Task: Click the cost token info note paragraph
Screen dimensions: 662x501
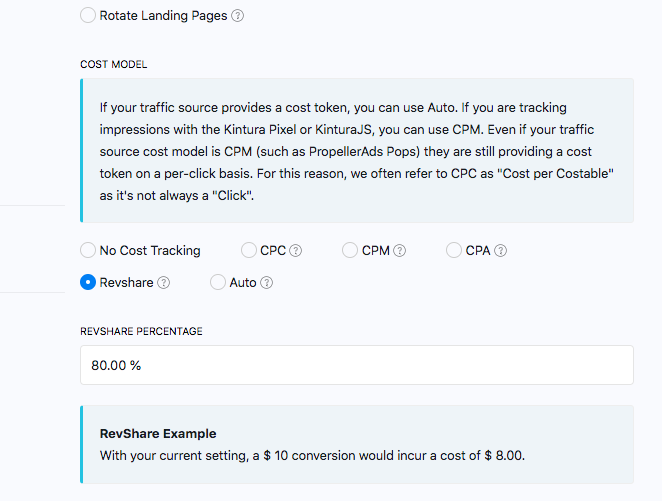Action: pos(355,150)
